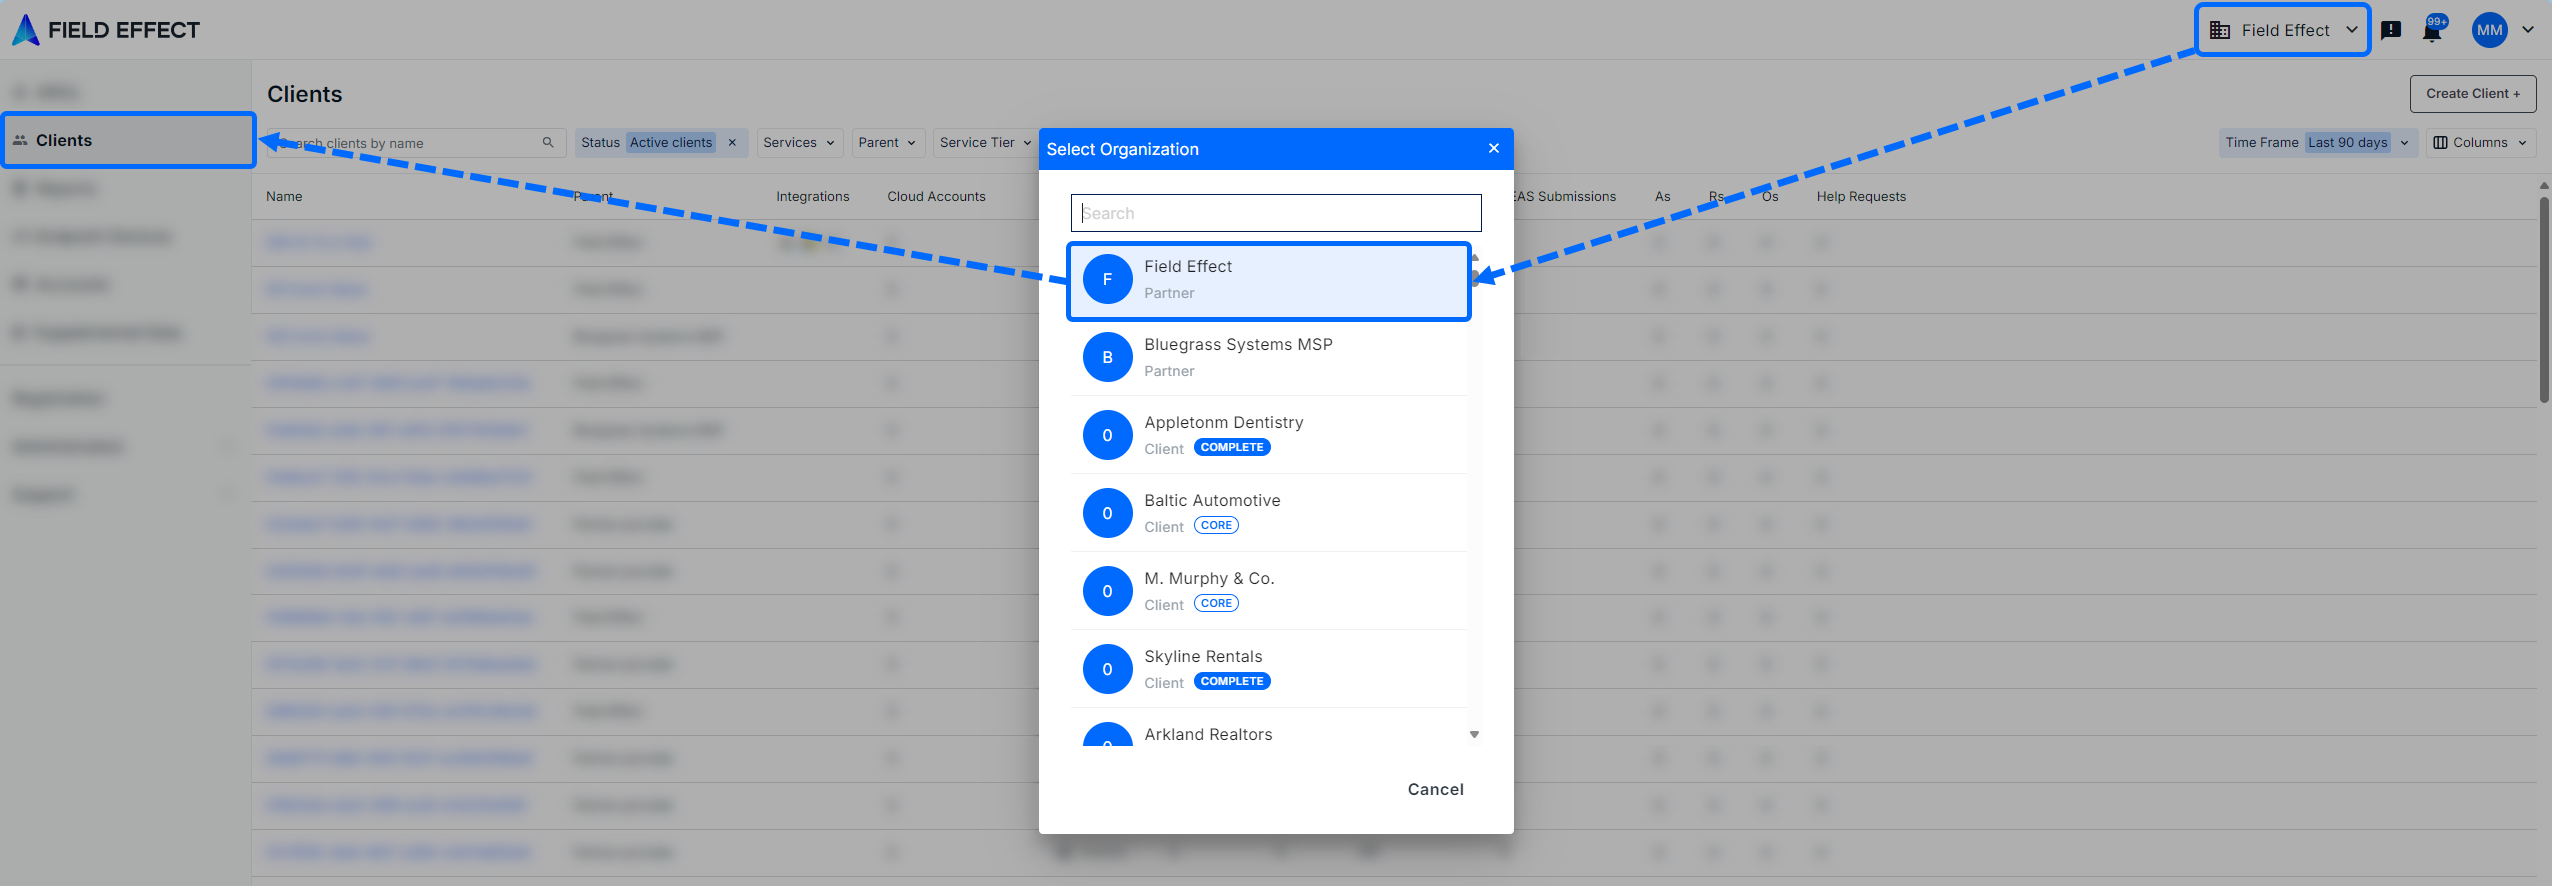Screen dimensions: 2552x886
Task: Click the F avatar for Field Effect
Action: pyautogui.click(x=1107, y=279)
